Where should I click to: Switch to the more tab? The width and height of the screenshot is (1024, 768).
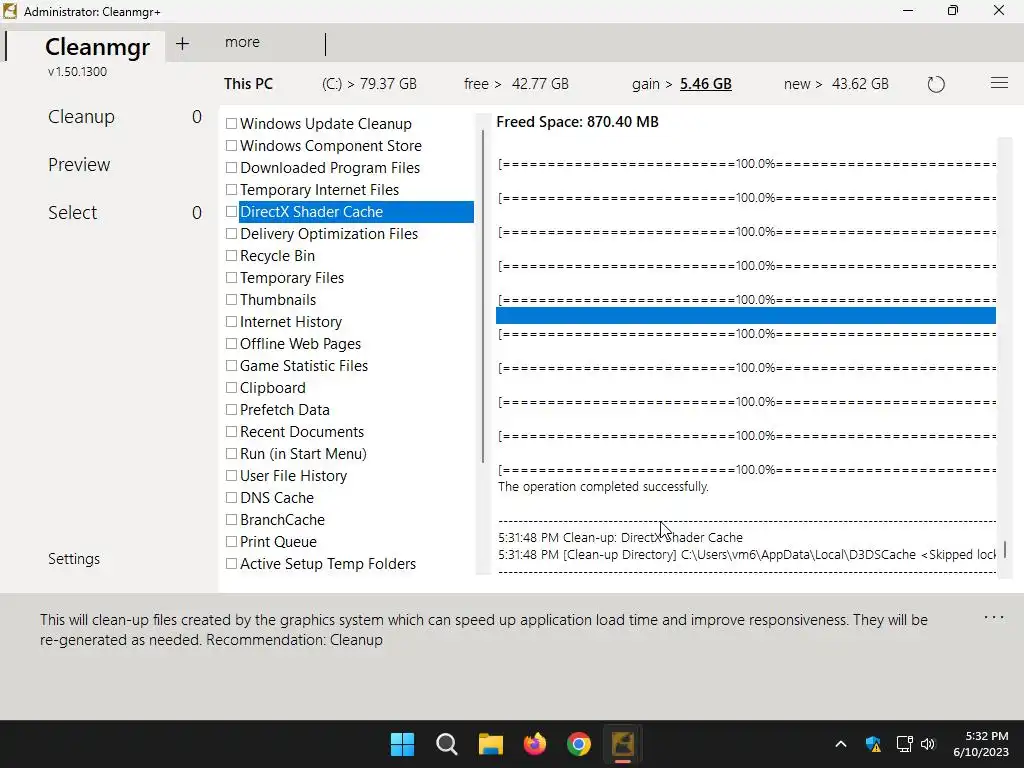(242, 42)
